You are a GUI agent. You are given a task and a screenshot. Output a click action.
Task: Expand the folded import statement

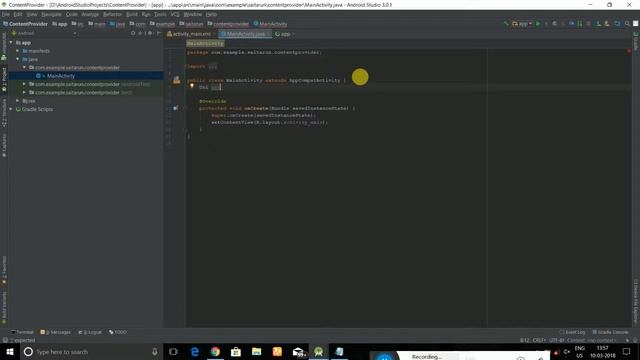(213, 66)
